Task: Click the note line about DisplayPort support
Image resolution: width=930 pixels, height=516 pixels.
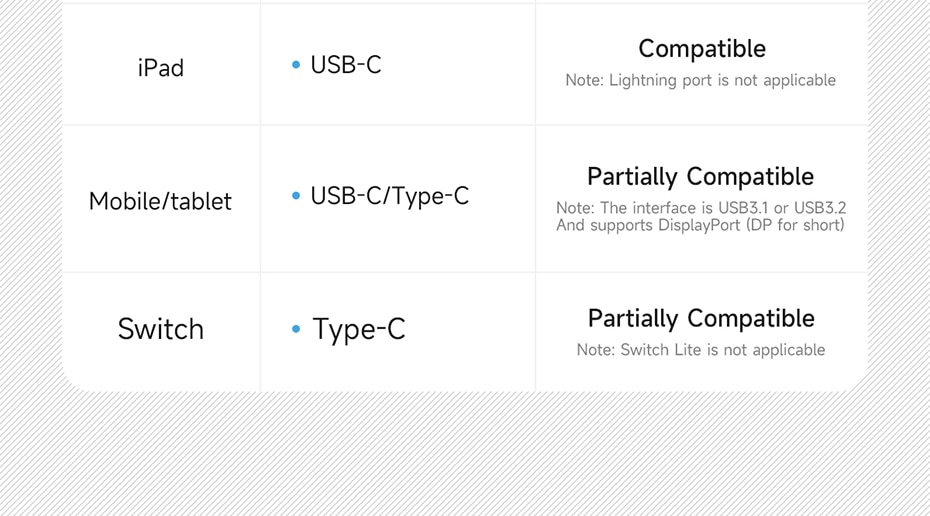Action: click(x=700, y=225)
